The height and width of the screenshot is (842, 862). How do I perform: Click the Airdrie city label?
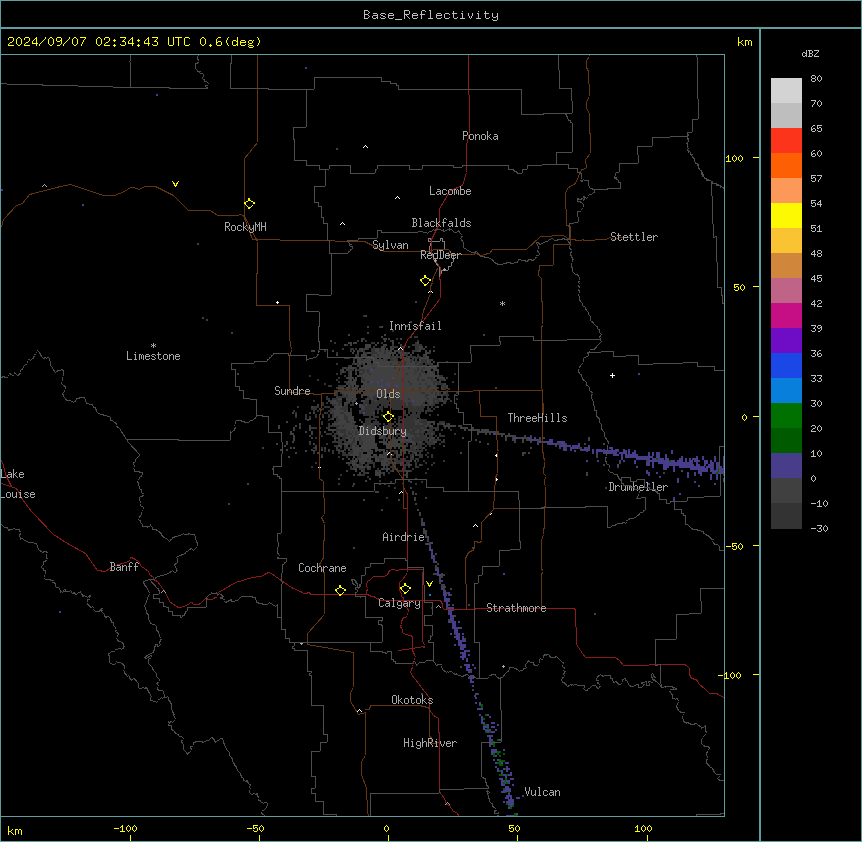coord(404,537)
